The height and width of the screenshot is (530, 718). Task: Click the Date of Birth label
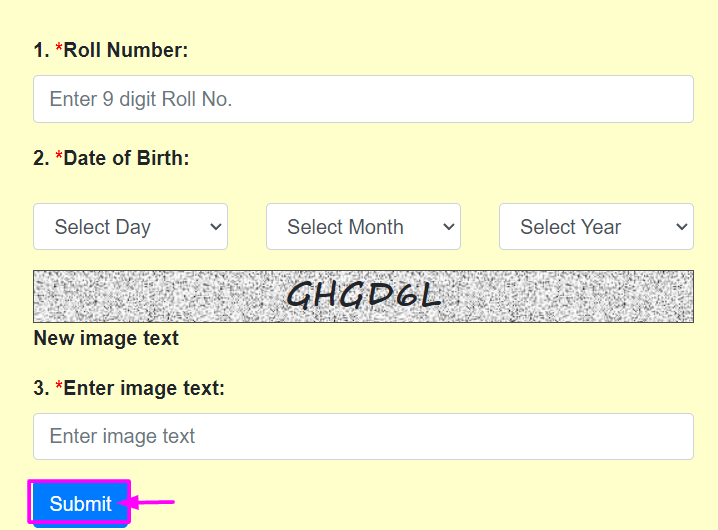pos(126,158)
